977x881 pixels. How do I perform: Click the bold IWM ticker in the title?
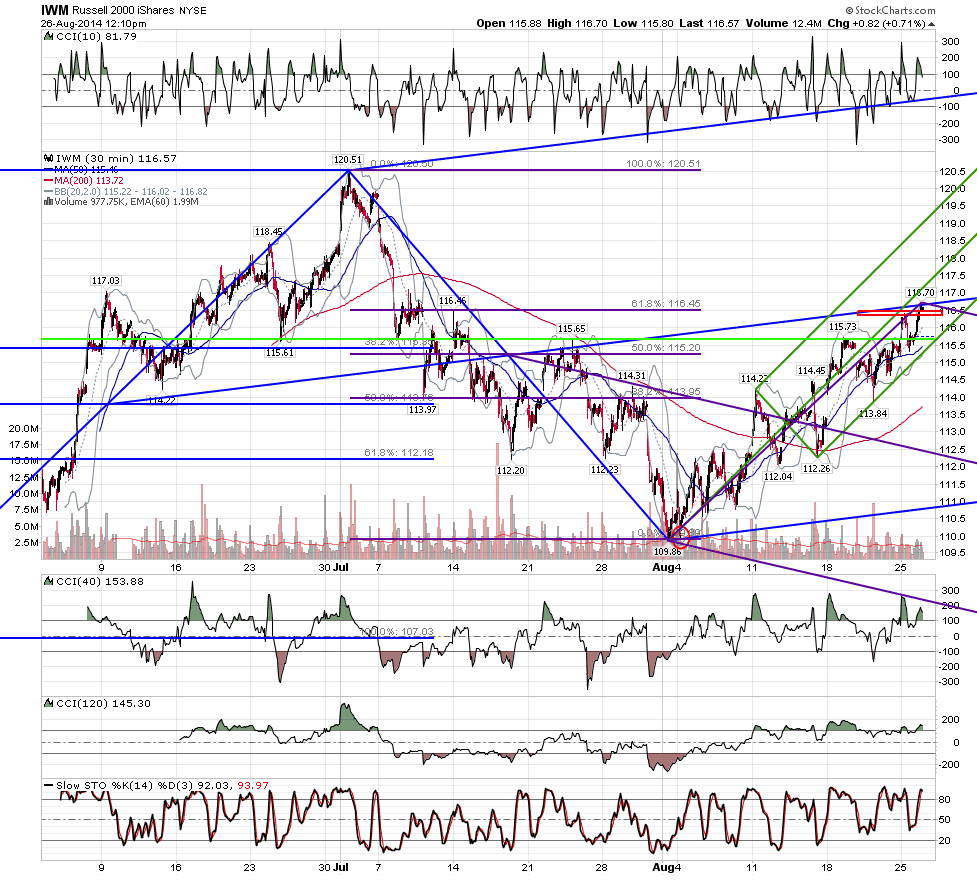pyautogui.click(x=55, y=10)
